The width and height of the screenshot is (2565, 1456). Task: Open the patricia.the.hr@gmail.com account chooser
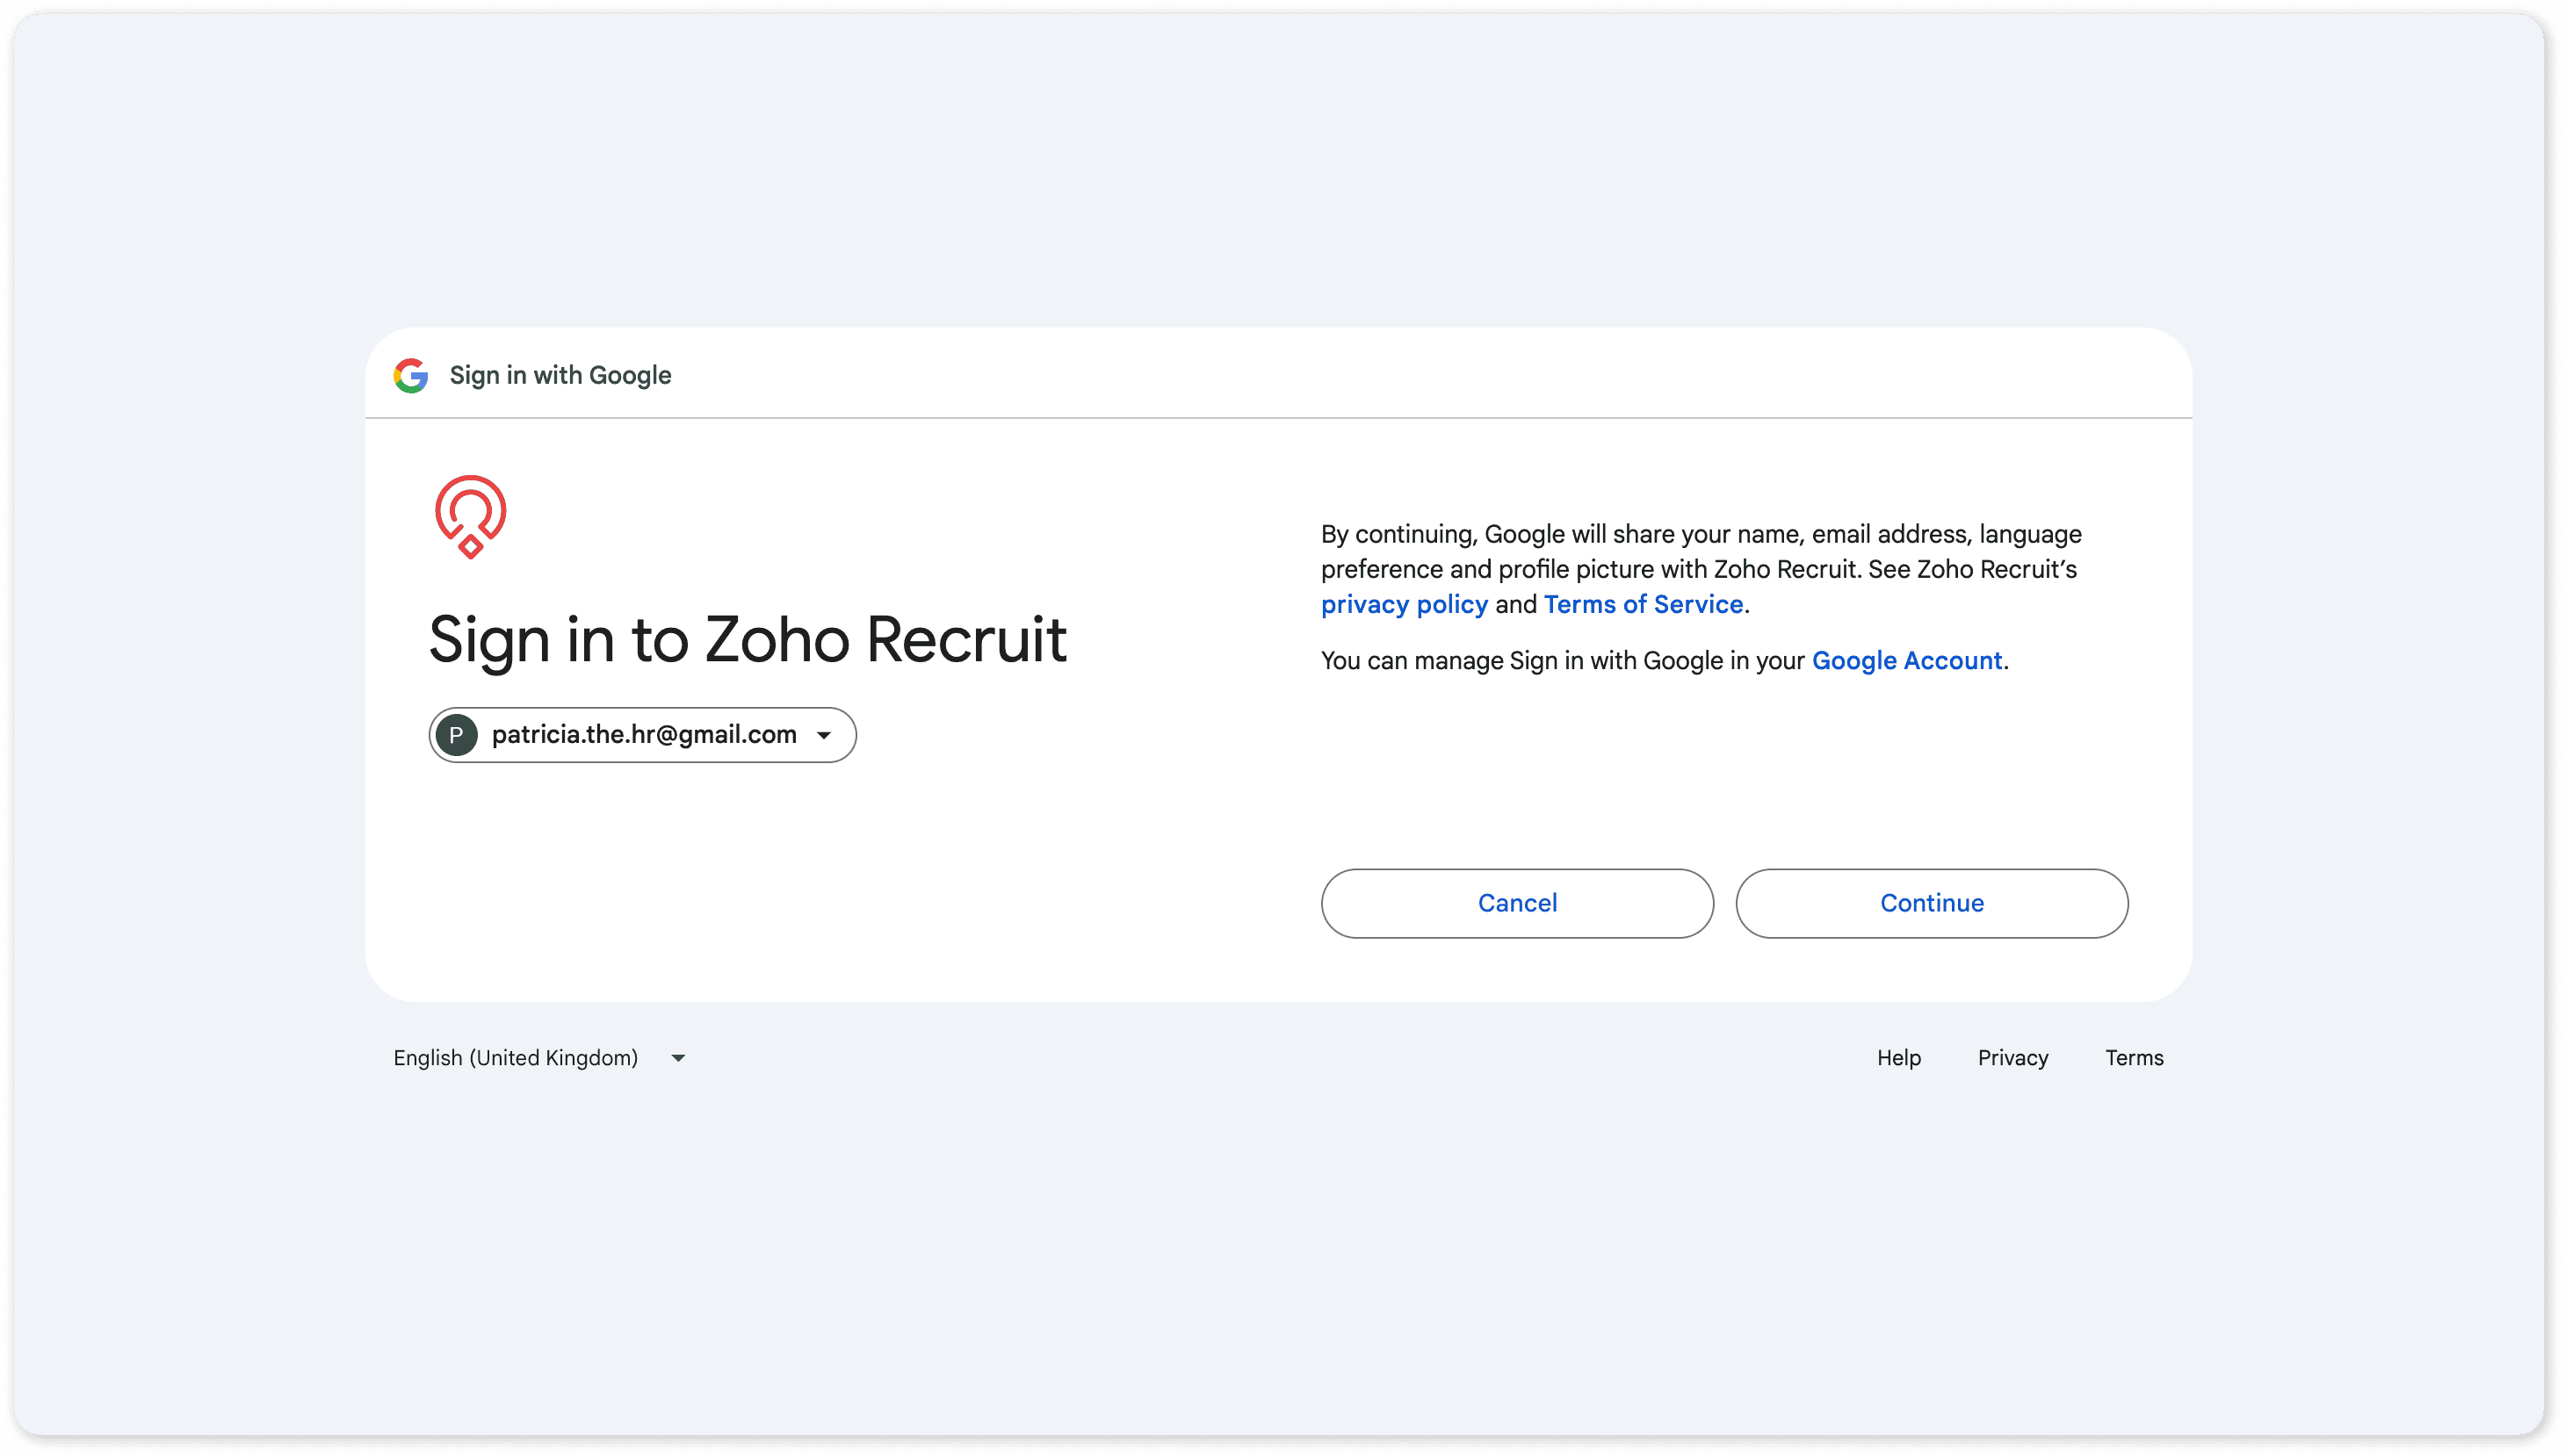tap(643, 735)
